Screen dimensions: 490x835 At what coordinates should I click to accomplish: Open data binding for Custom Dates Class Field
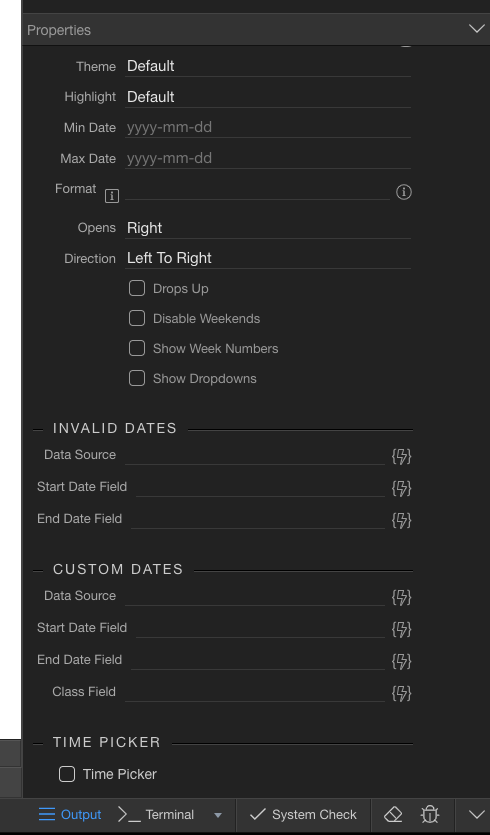(x=402, y=693)
